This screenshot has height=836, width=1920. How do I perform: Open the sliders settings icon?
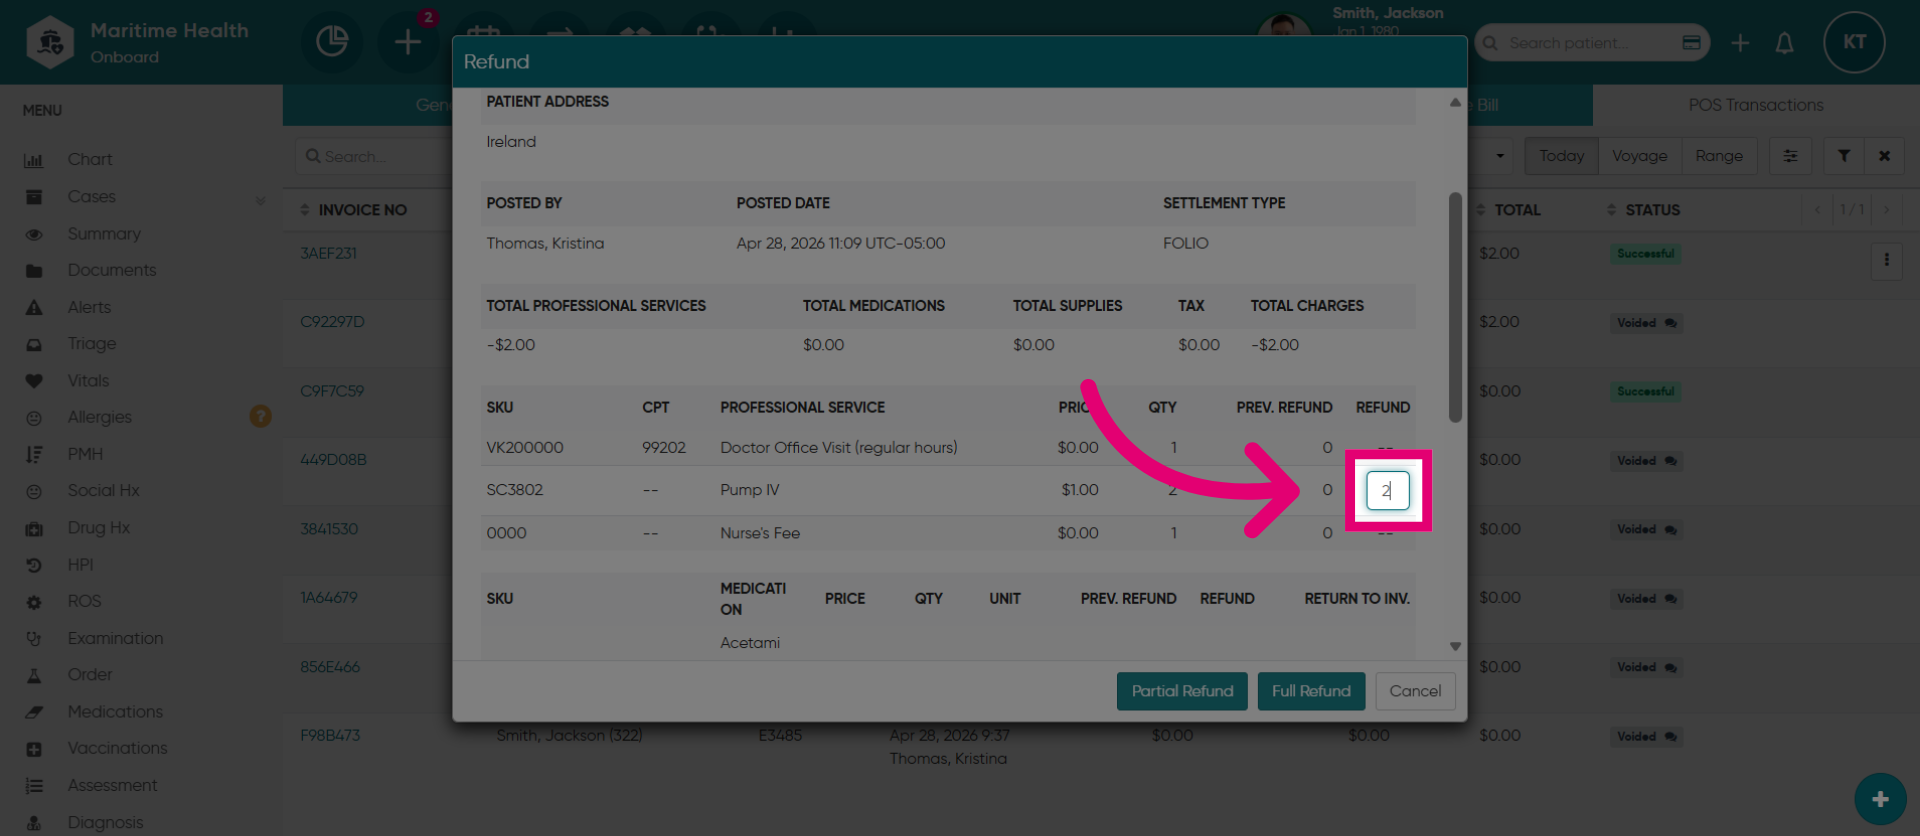[1790, 156]
